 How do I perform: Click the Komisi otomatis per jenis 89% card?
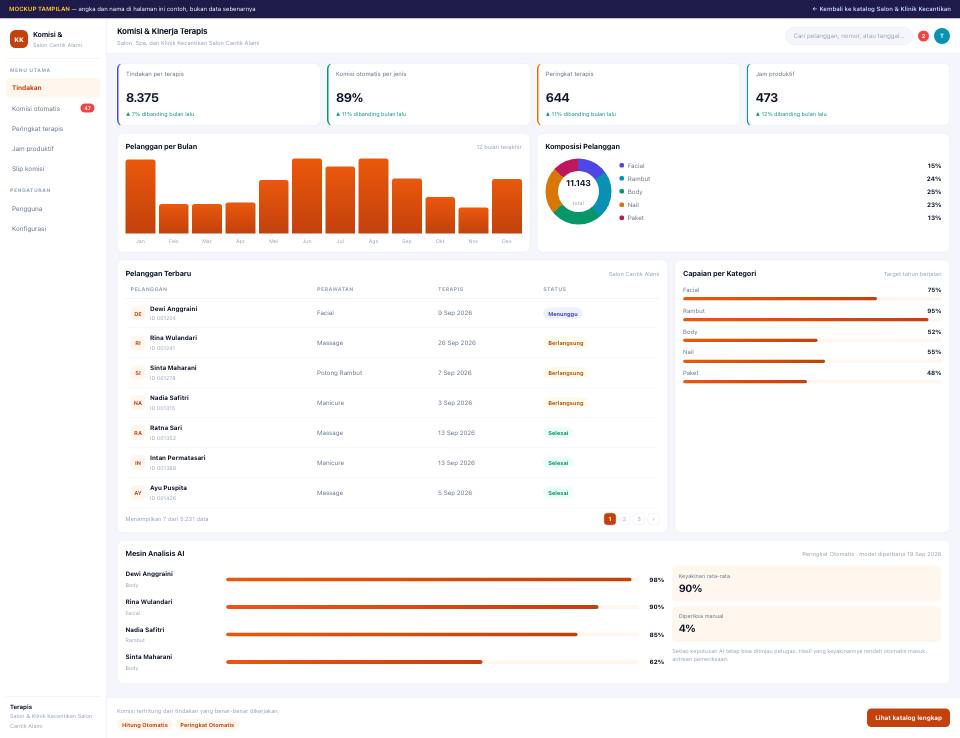point(429,94)
